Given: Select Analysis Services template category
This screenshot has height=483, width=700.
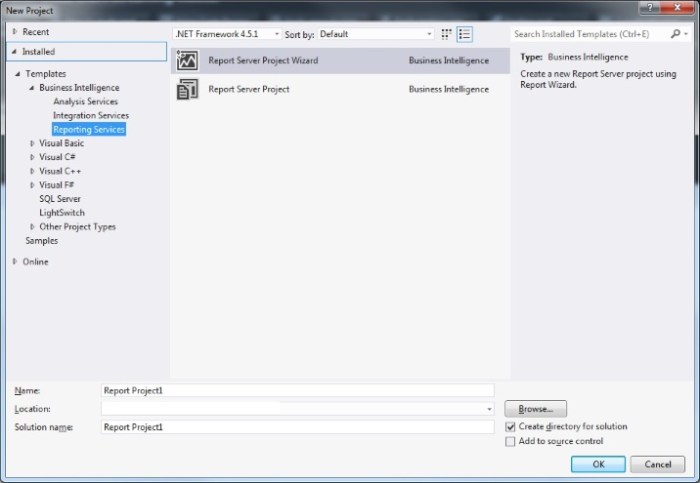Looking at the screenshot, I should pyautogui.click(x=85, y=101).
